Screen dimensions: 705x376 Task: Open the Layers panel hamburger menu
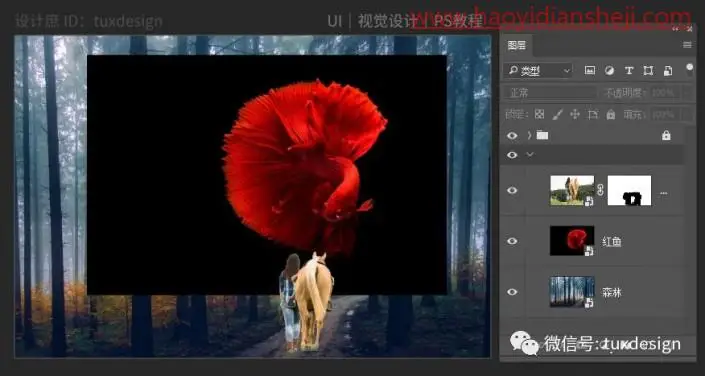click(687, 45)
